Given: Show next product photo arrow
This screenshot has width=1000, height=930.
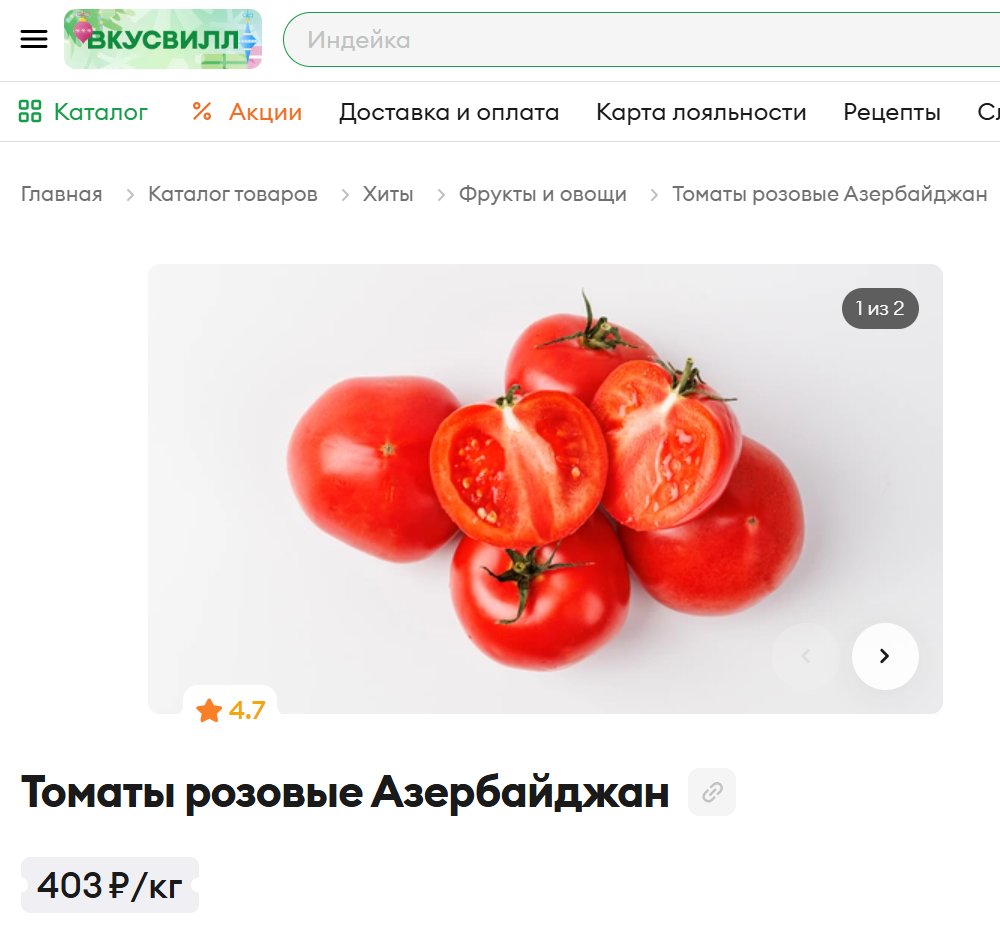Looking at the screenshot, I should click(x=885, y=656).
